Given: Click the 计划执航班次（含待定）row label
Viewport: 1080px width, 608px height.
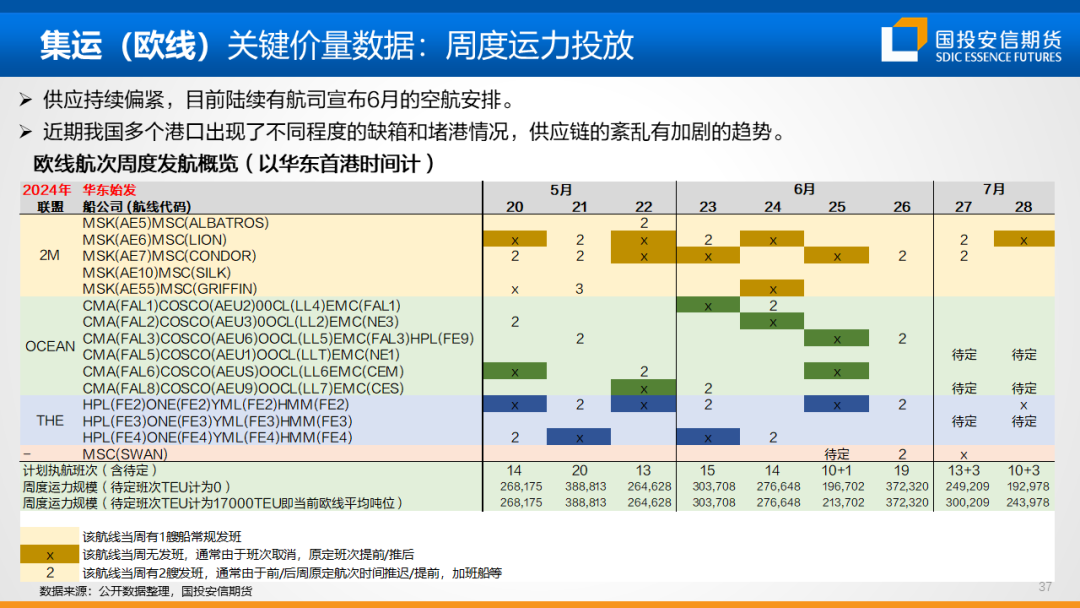Looking at the screenshot, I should 90,470.
